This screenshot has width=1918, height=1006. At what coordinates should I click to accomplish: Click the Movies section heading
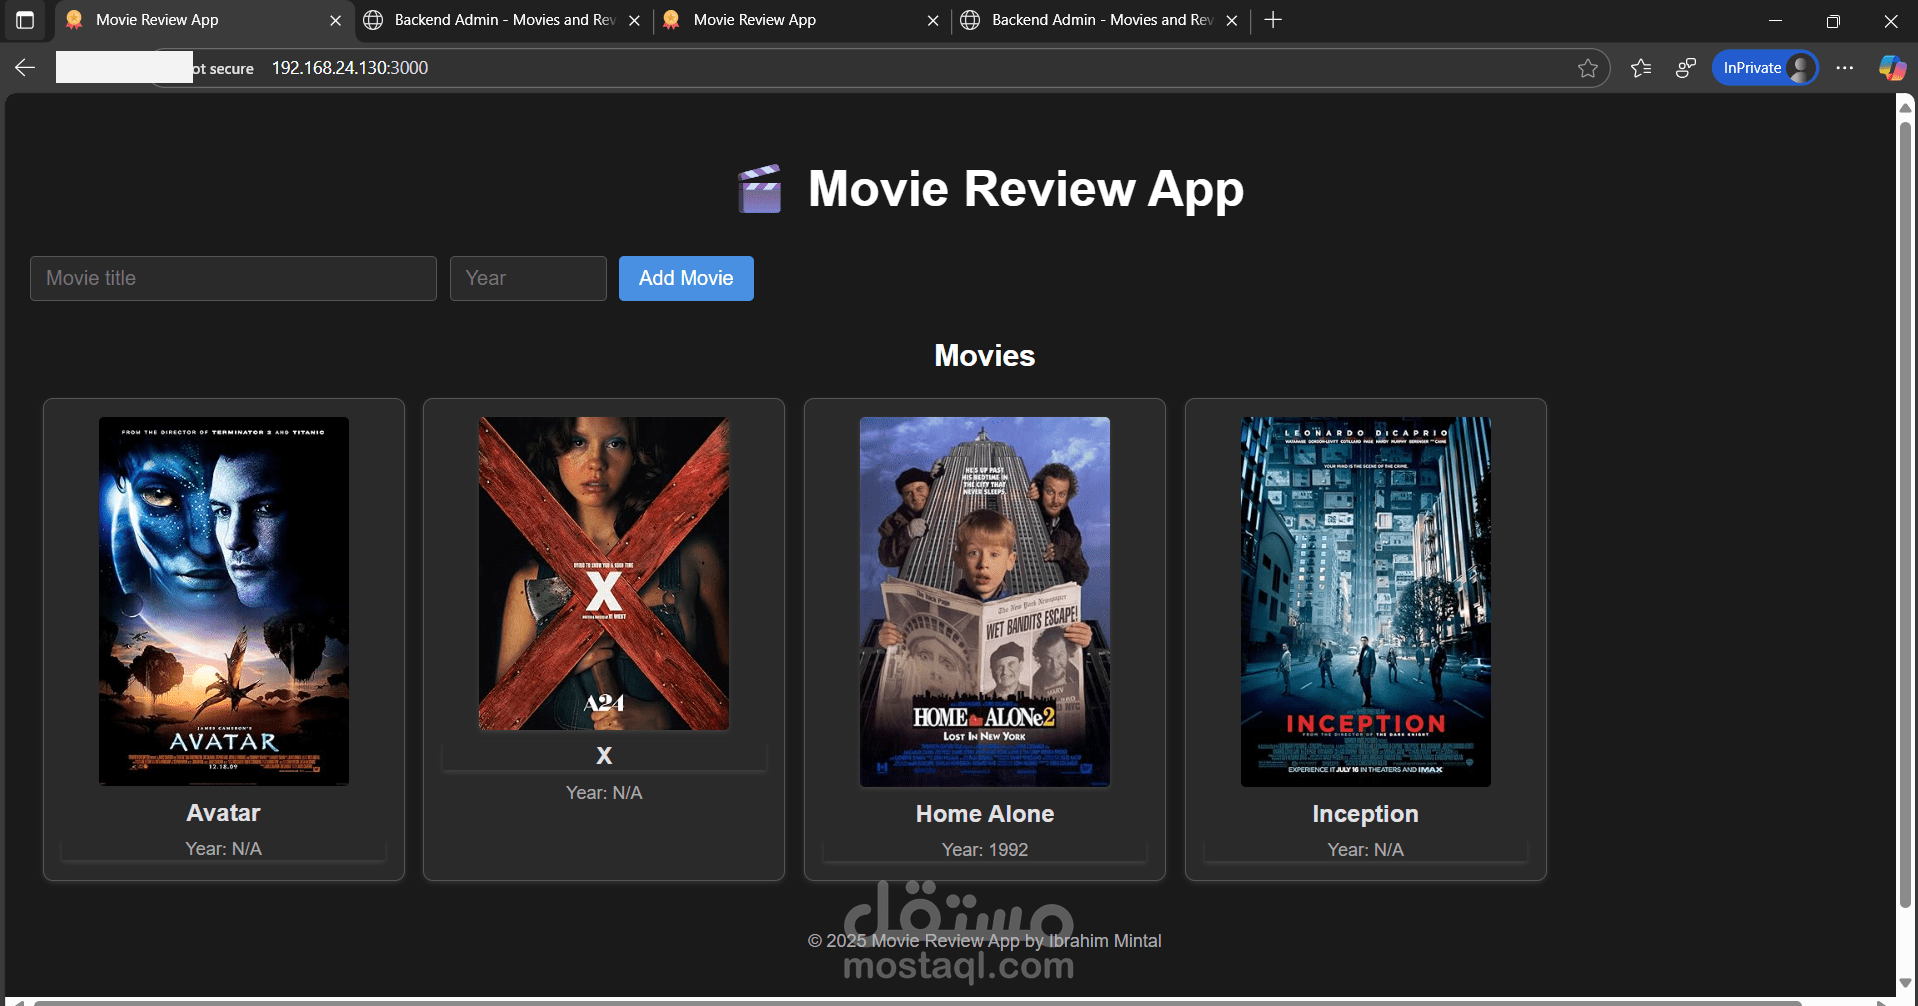coord(985,356)
